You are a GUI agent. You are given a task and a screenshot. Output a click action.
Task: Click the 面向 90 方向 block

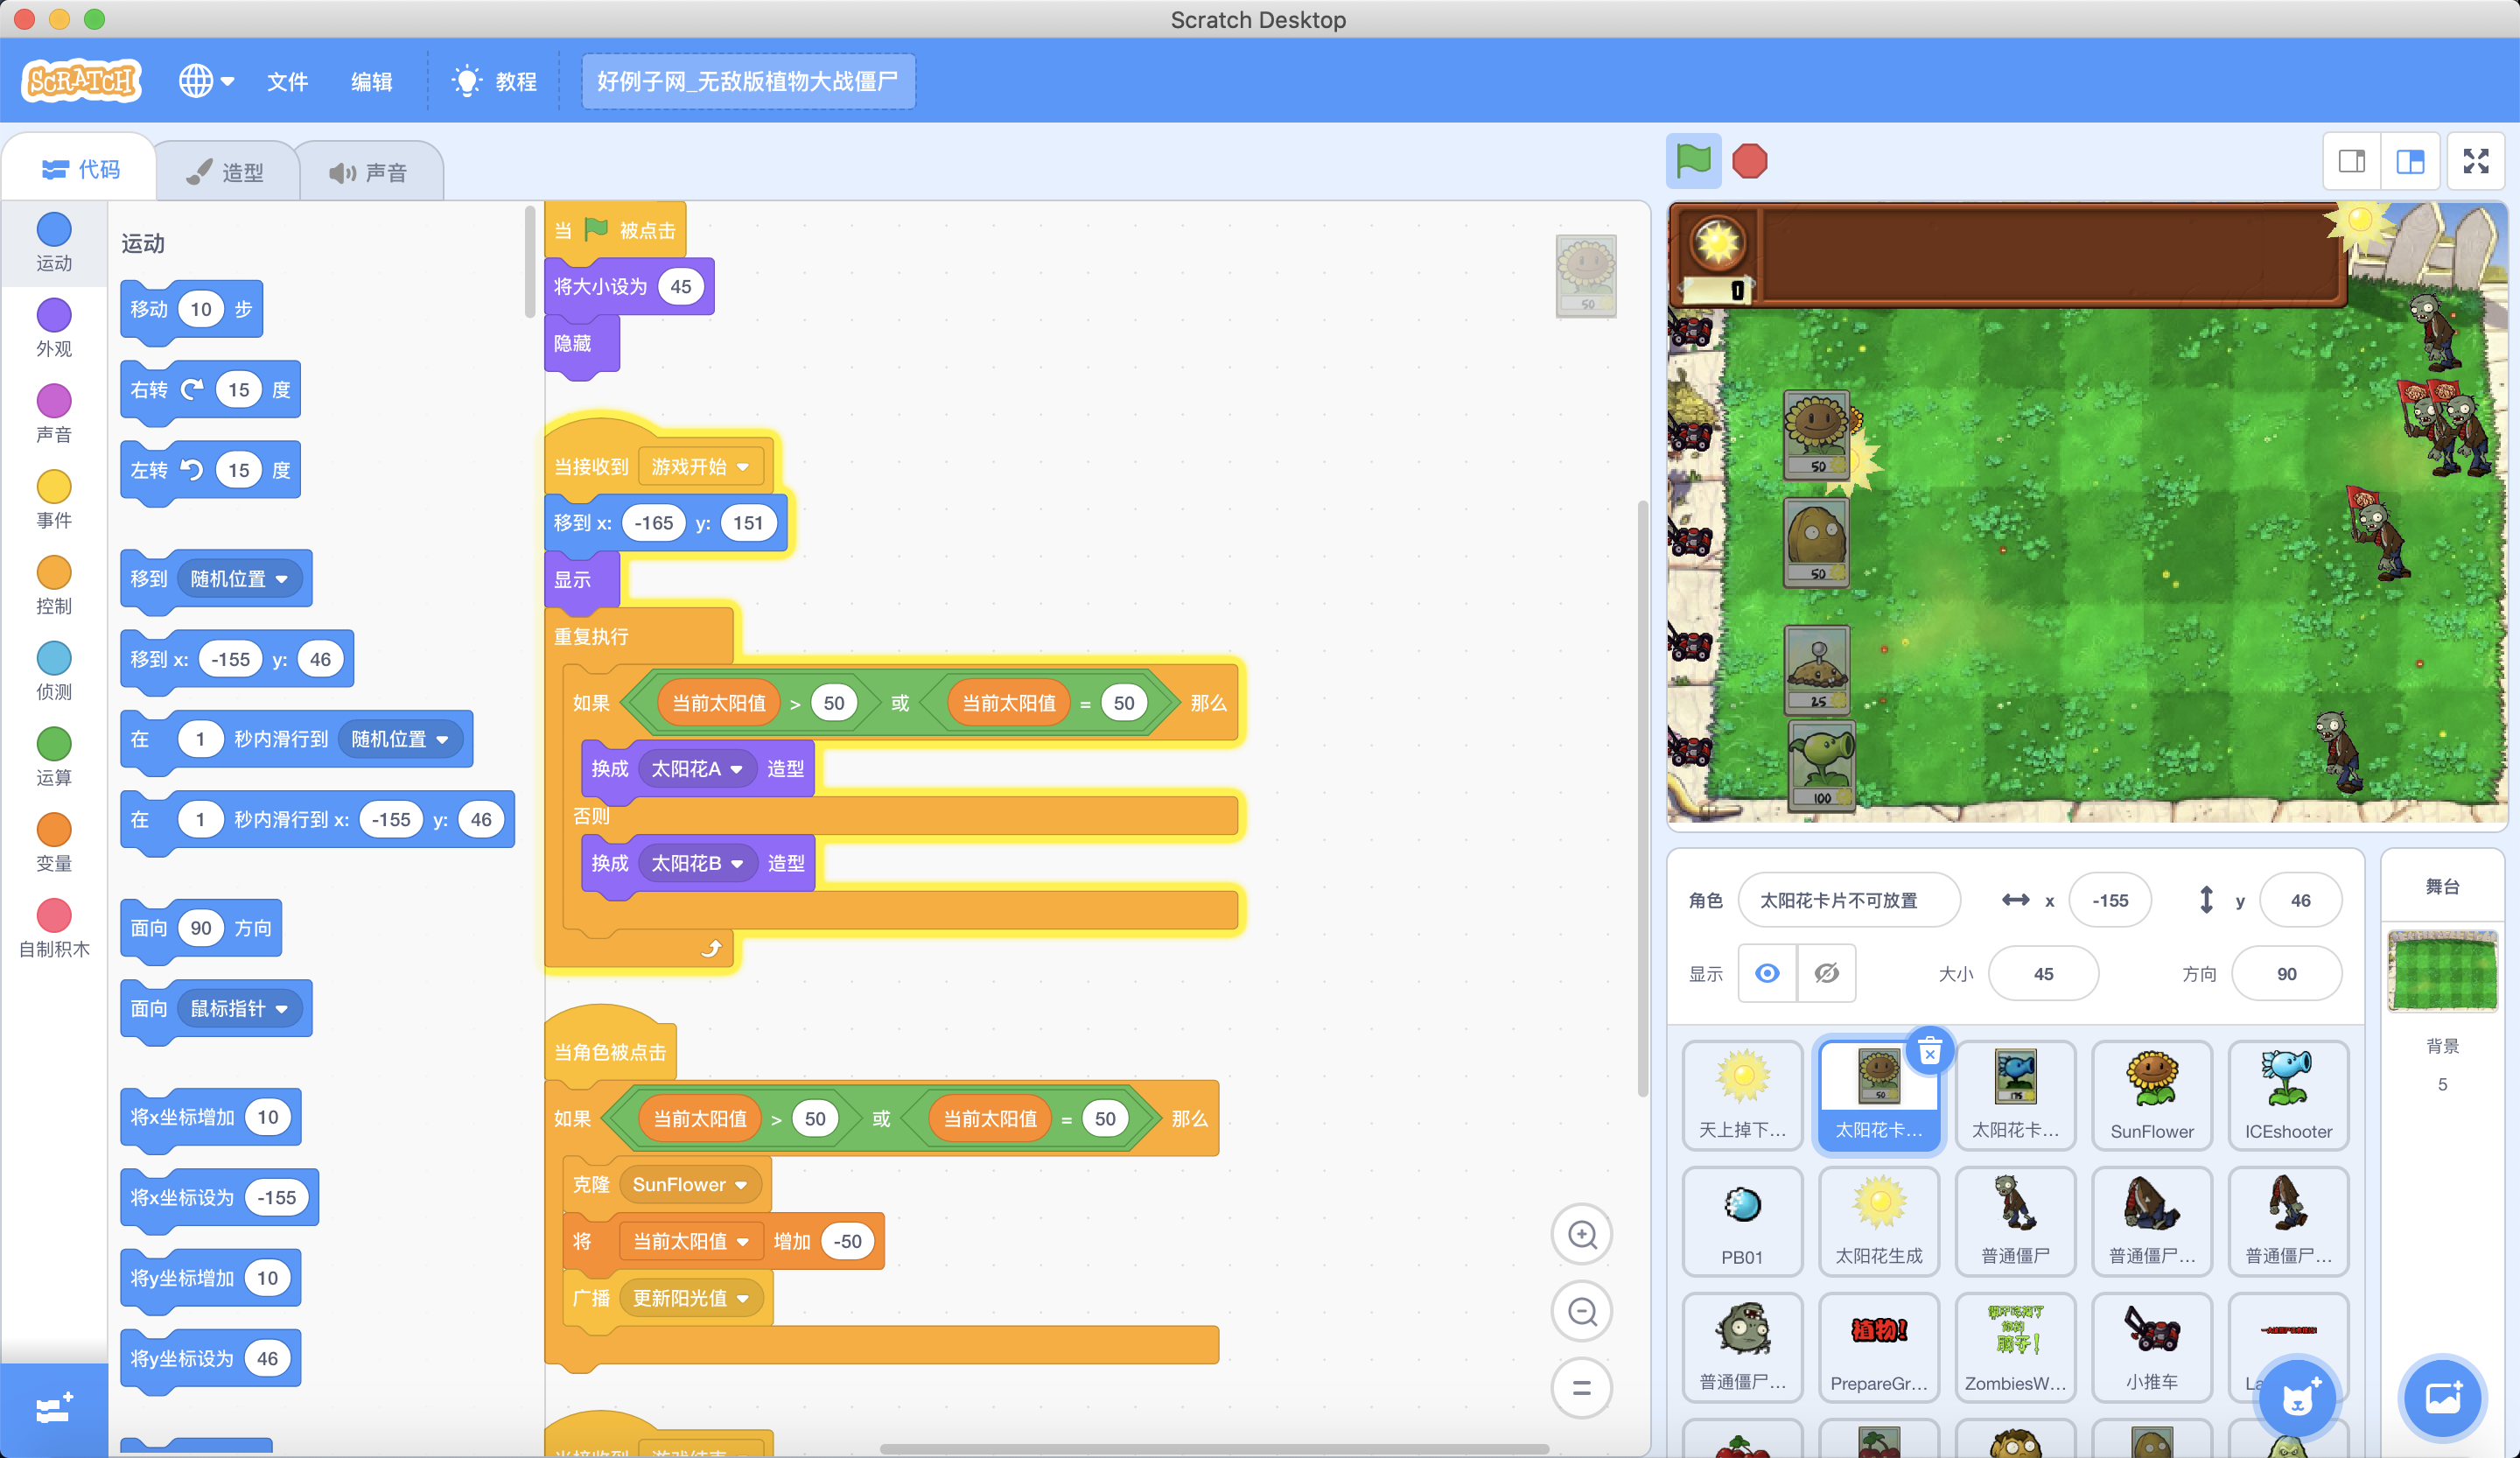(201, 929)
